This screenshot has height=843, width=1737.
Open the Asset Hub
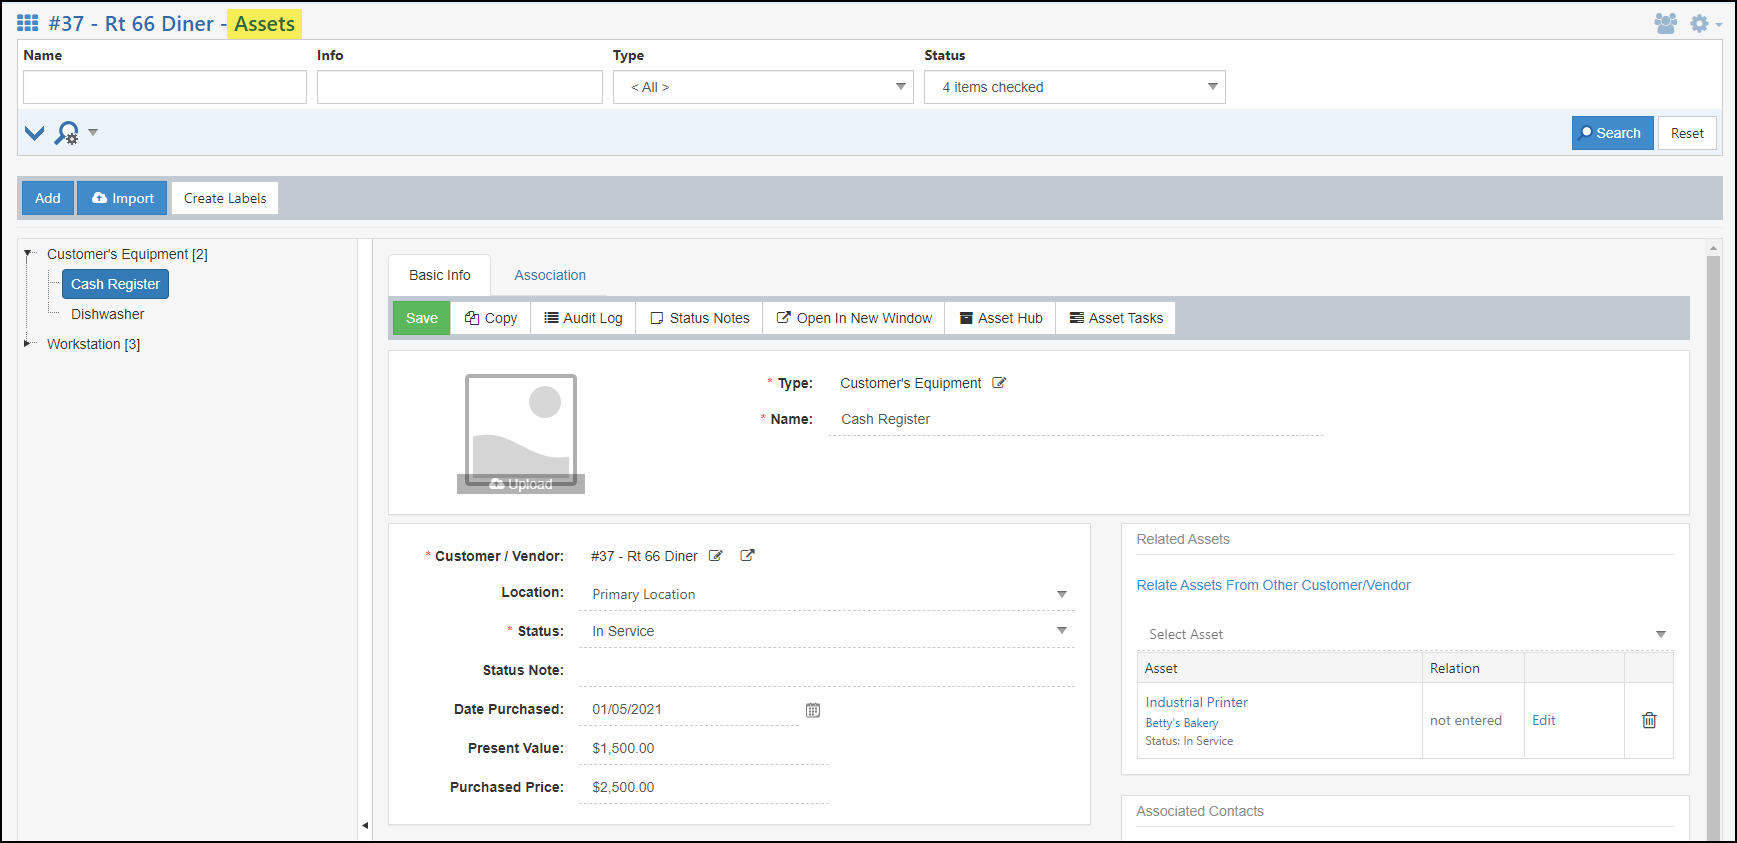click(1001, 318)
